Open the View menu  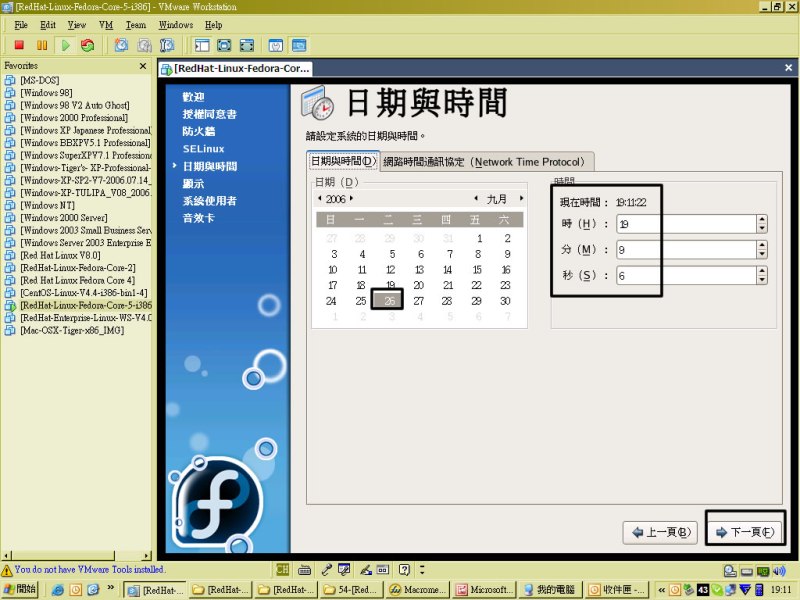pos(77,25)
